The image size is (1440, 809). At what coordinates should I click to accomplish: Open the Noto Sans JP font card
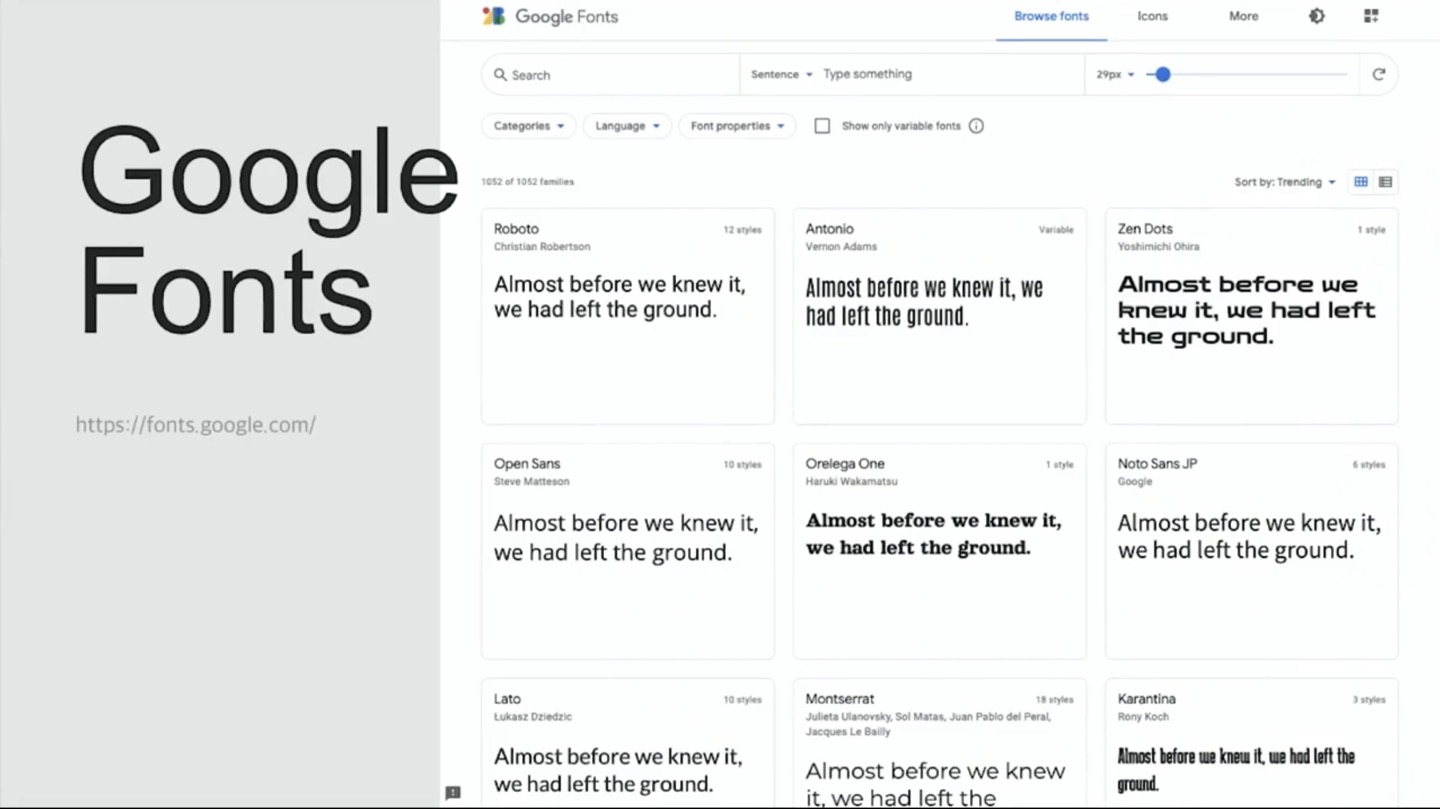click(1251, 551)
